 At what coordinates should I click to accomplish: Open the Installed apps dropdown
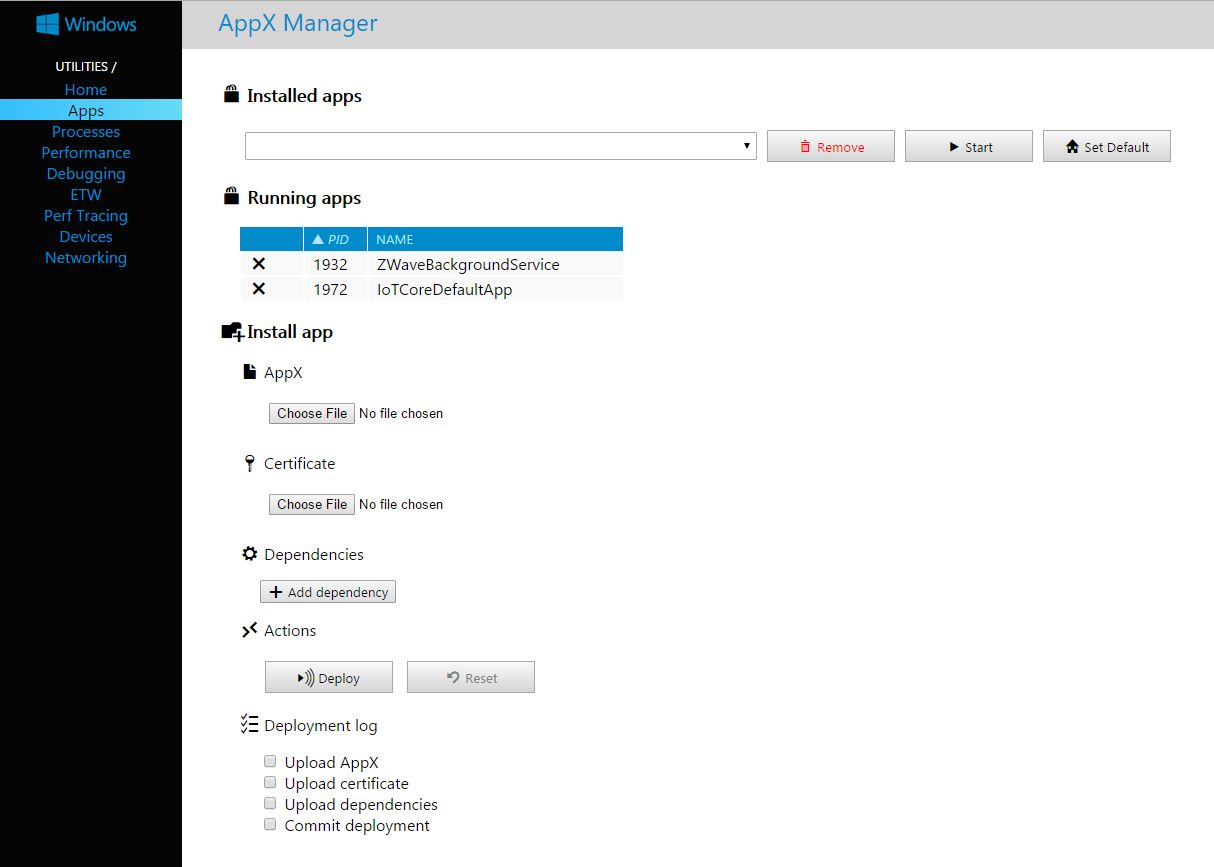[x=500, y=146]
